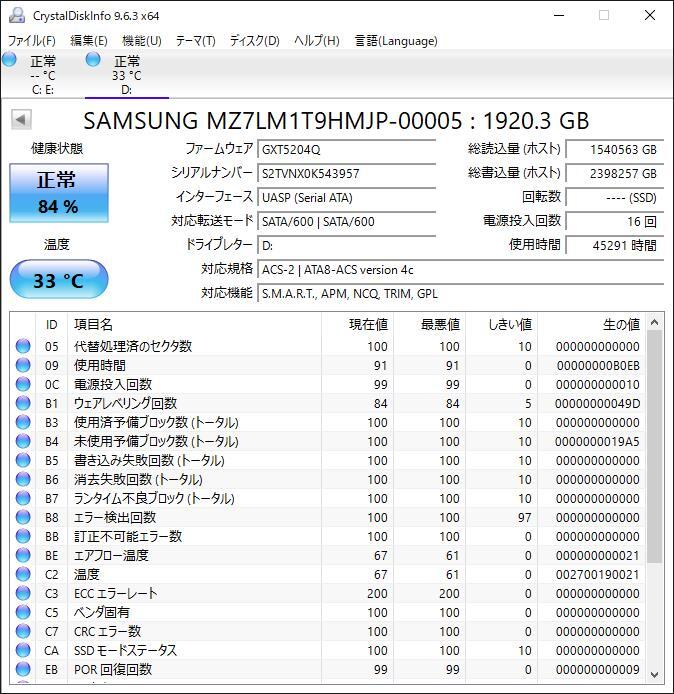Open the 編集(E) menu
This screenshot has width=674, height=694.
click(89, 41)
